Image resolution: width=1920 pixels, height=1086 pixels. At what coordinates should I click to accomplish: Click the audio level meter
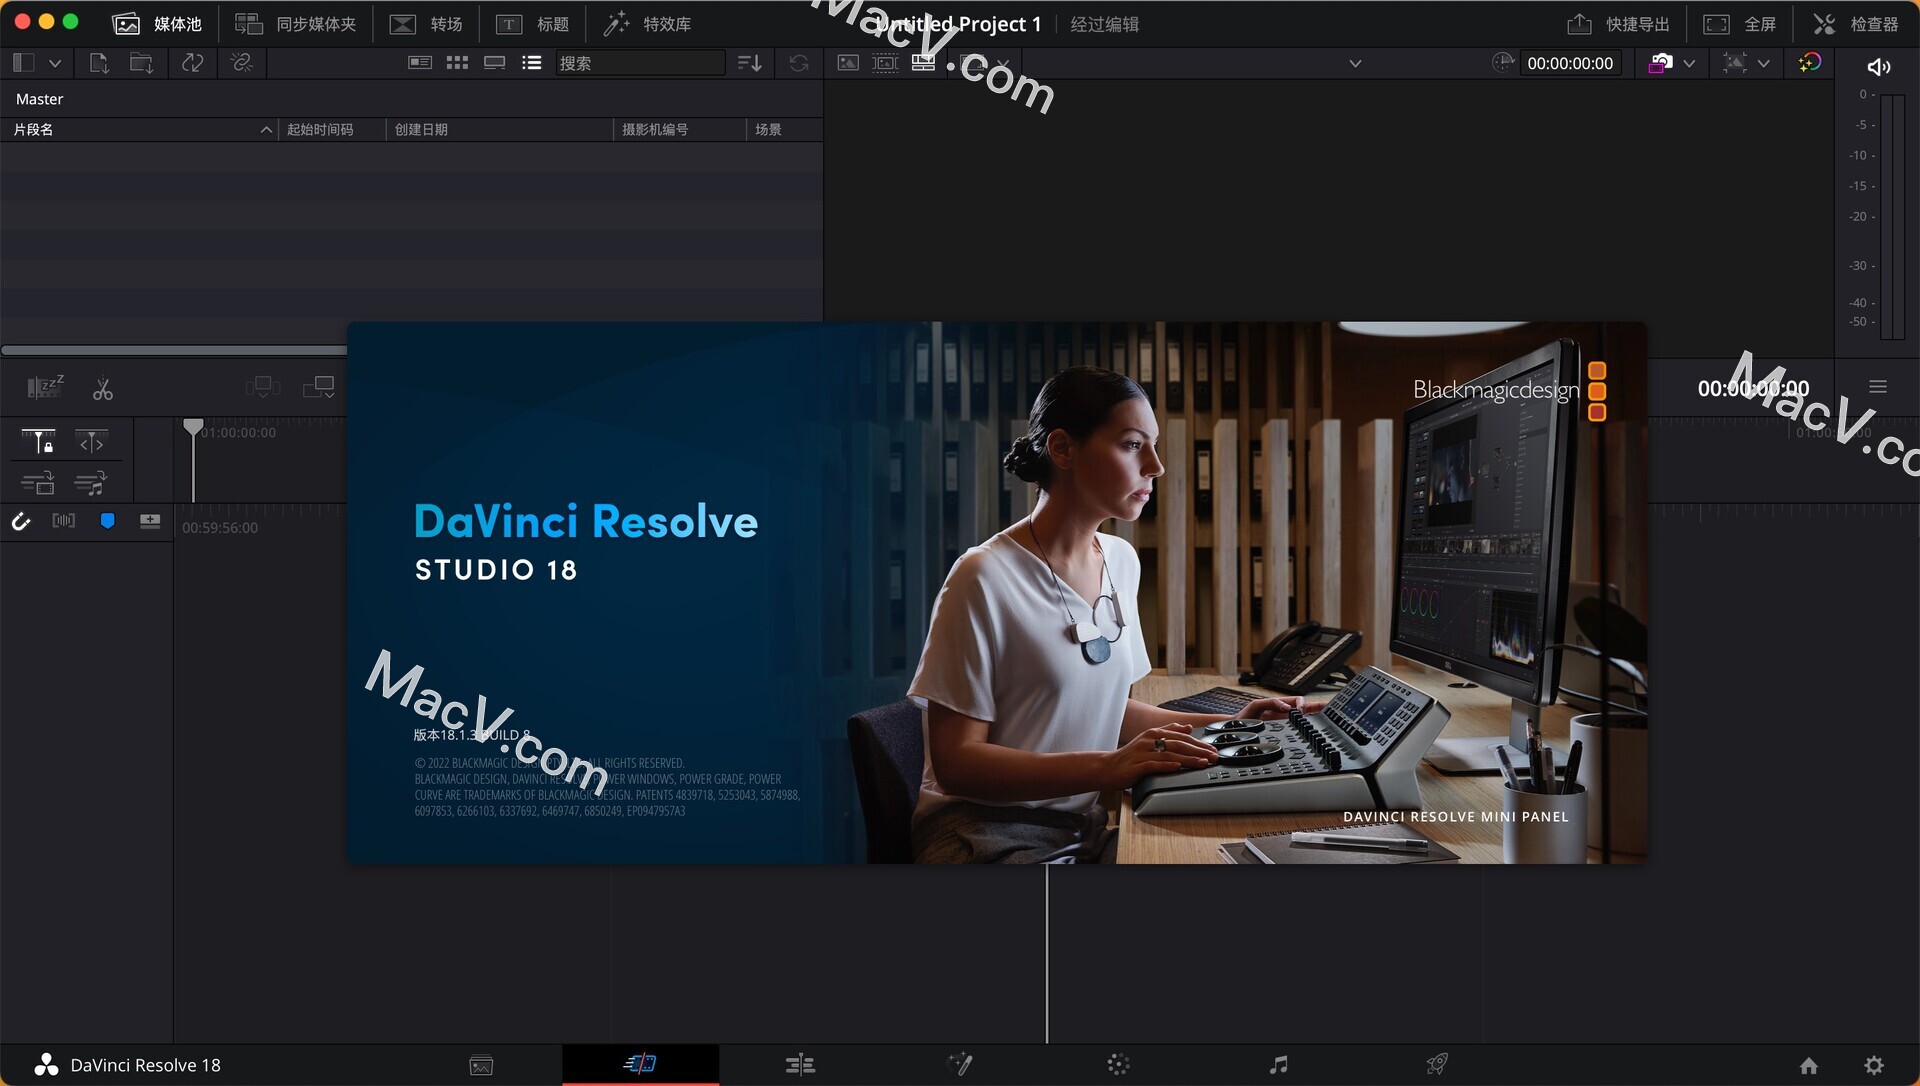1892,215
